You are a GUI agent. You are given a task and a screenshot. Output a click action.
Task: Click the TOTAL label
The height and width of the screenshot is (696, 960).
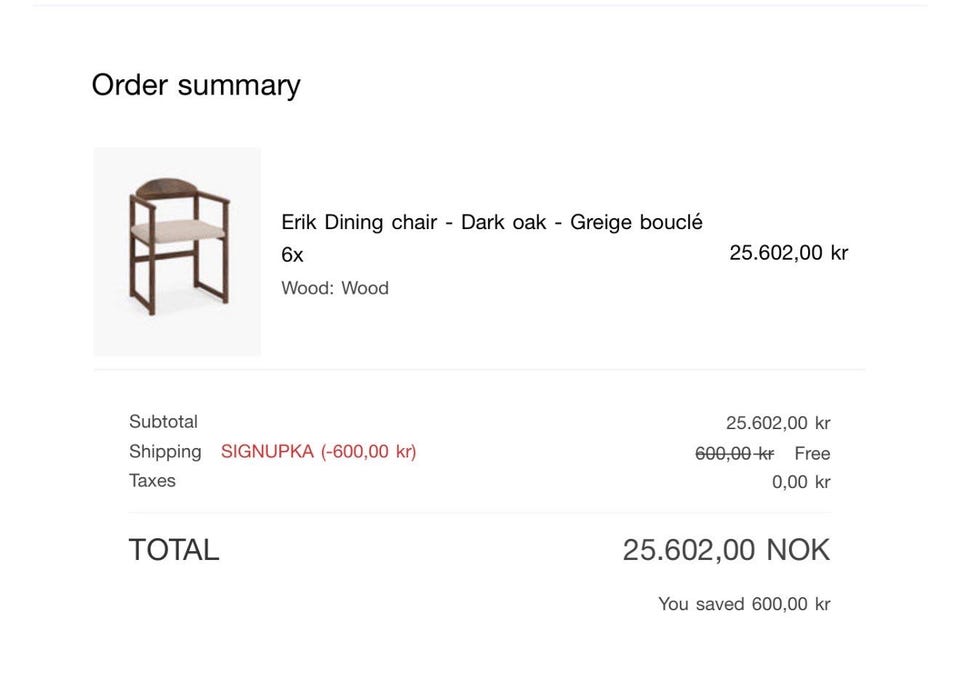[x=173, y=550]
